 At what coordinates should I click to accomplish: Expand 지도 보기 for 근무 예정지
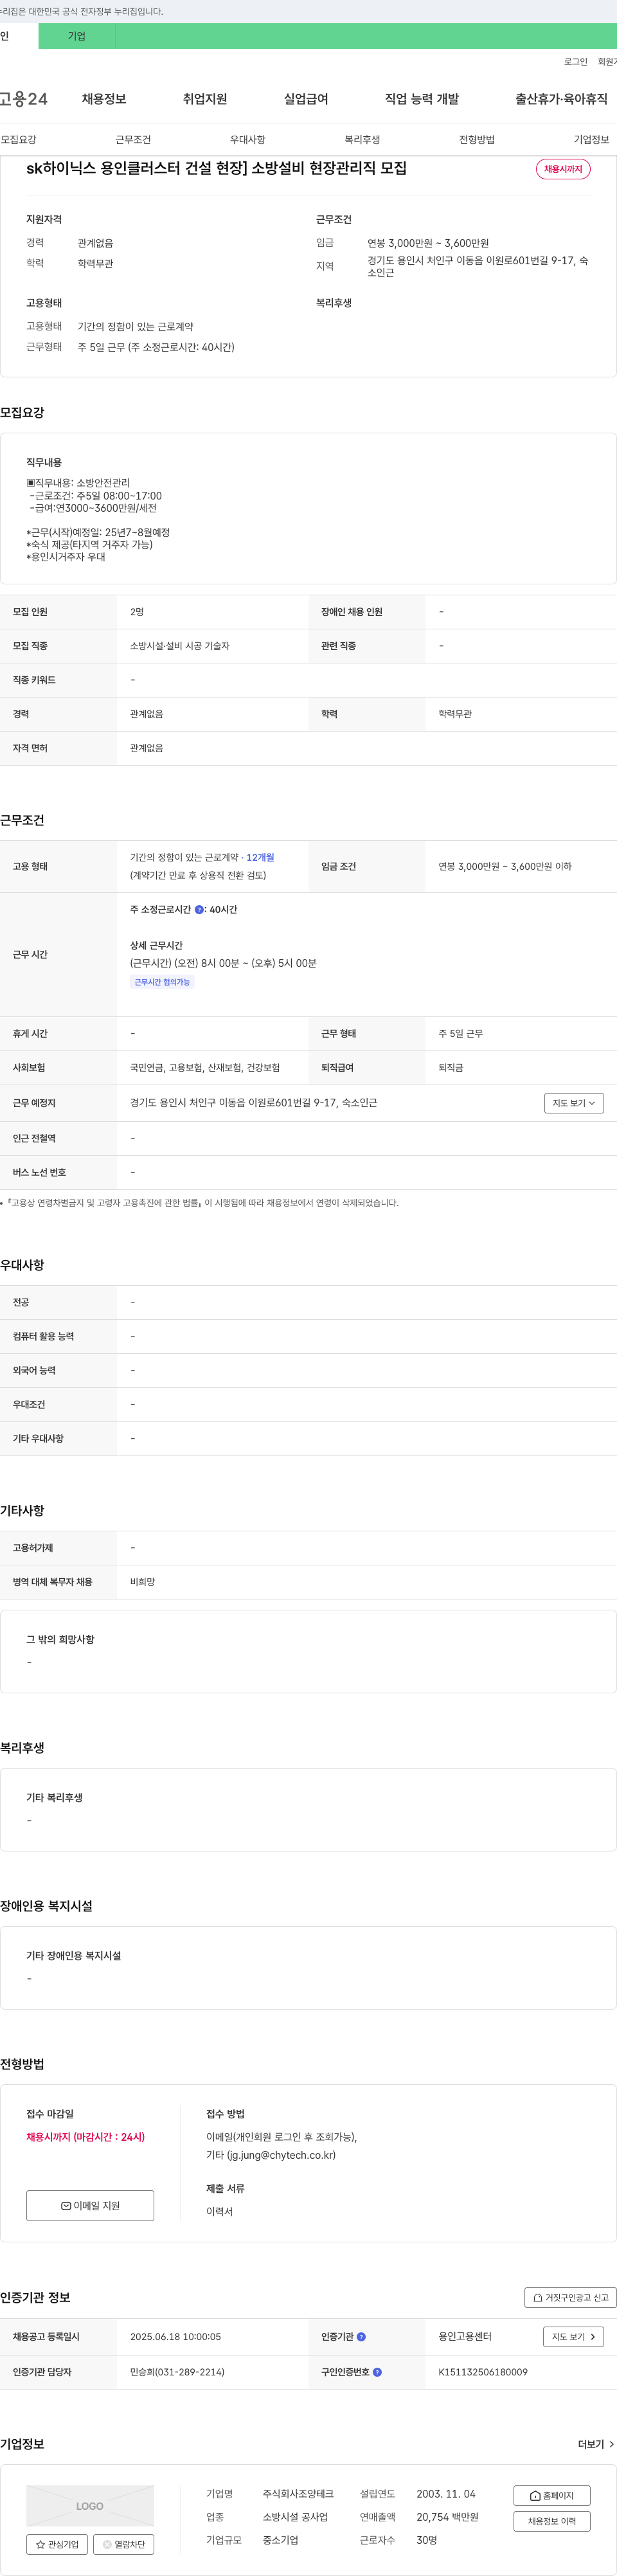point(574,1102)
